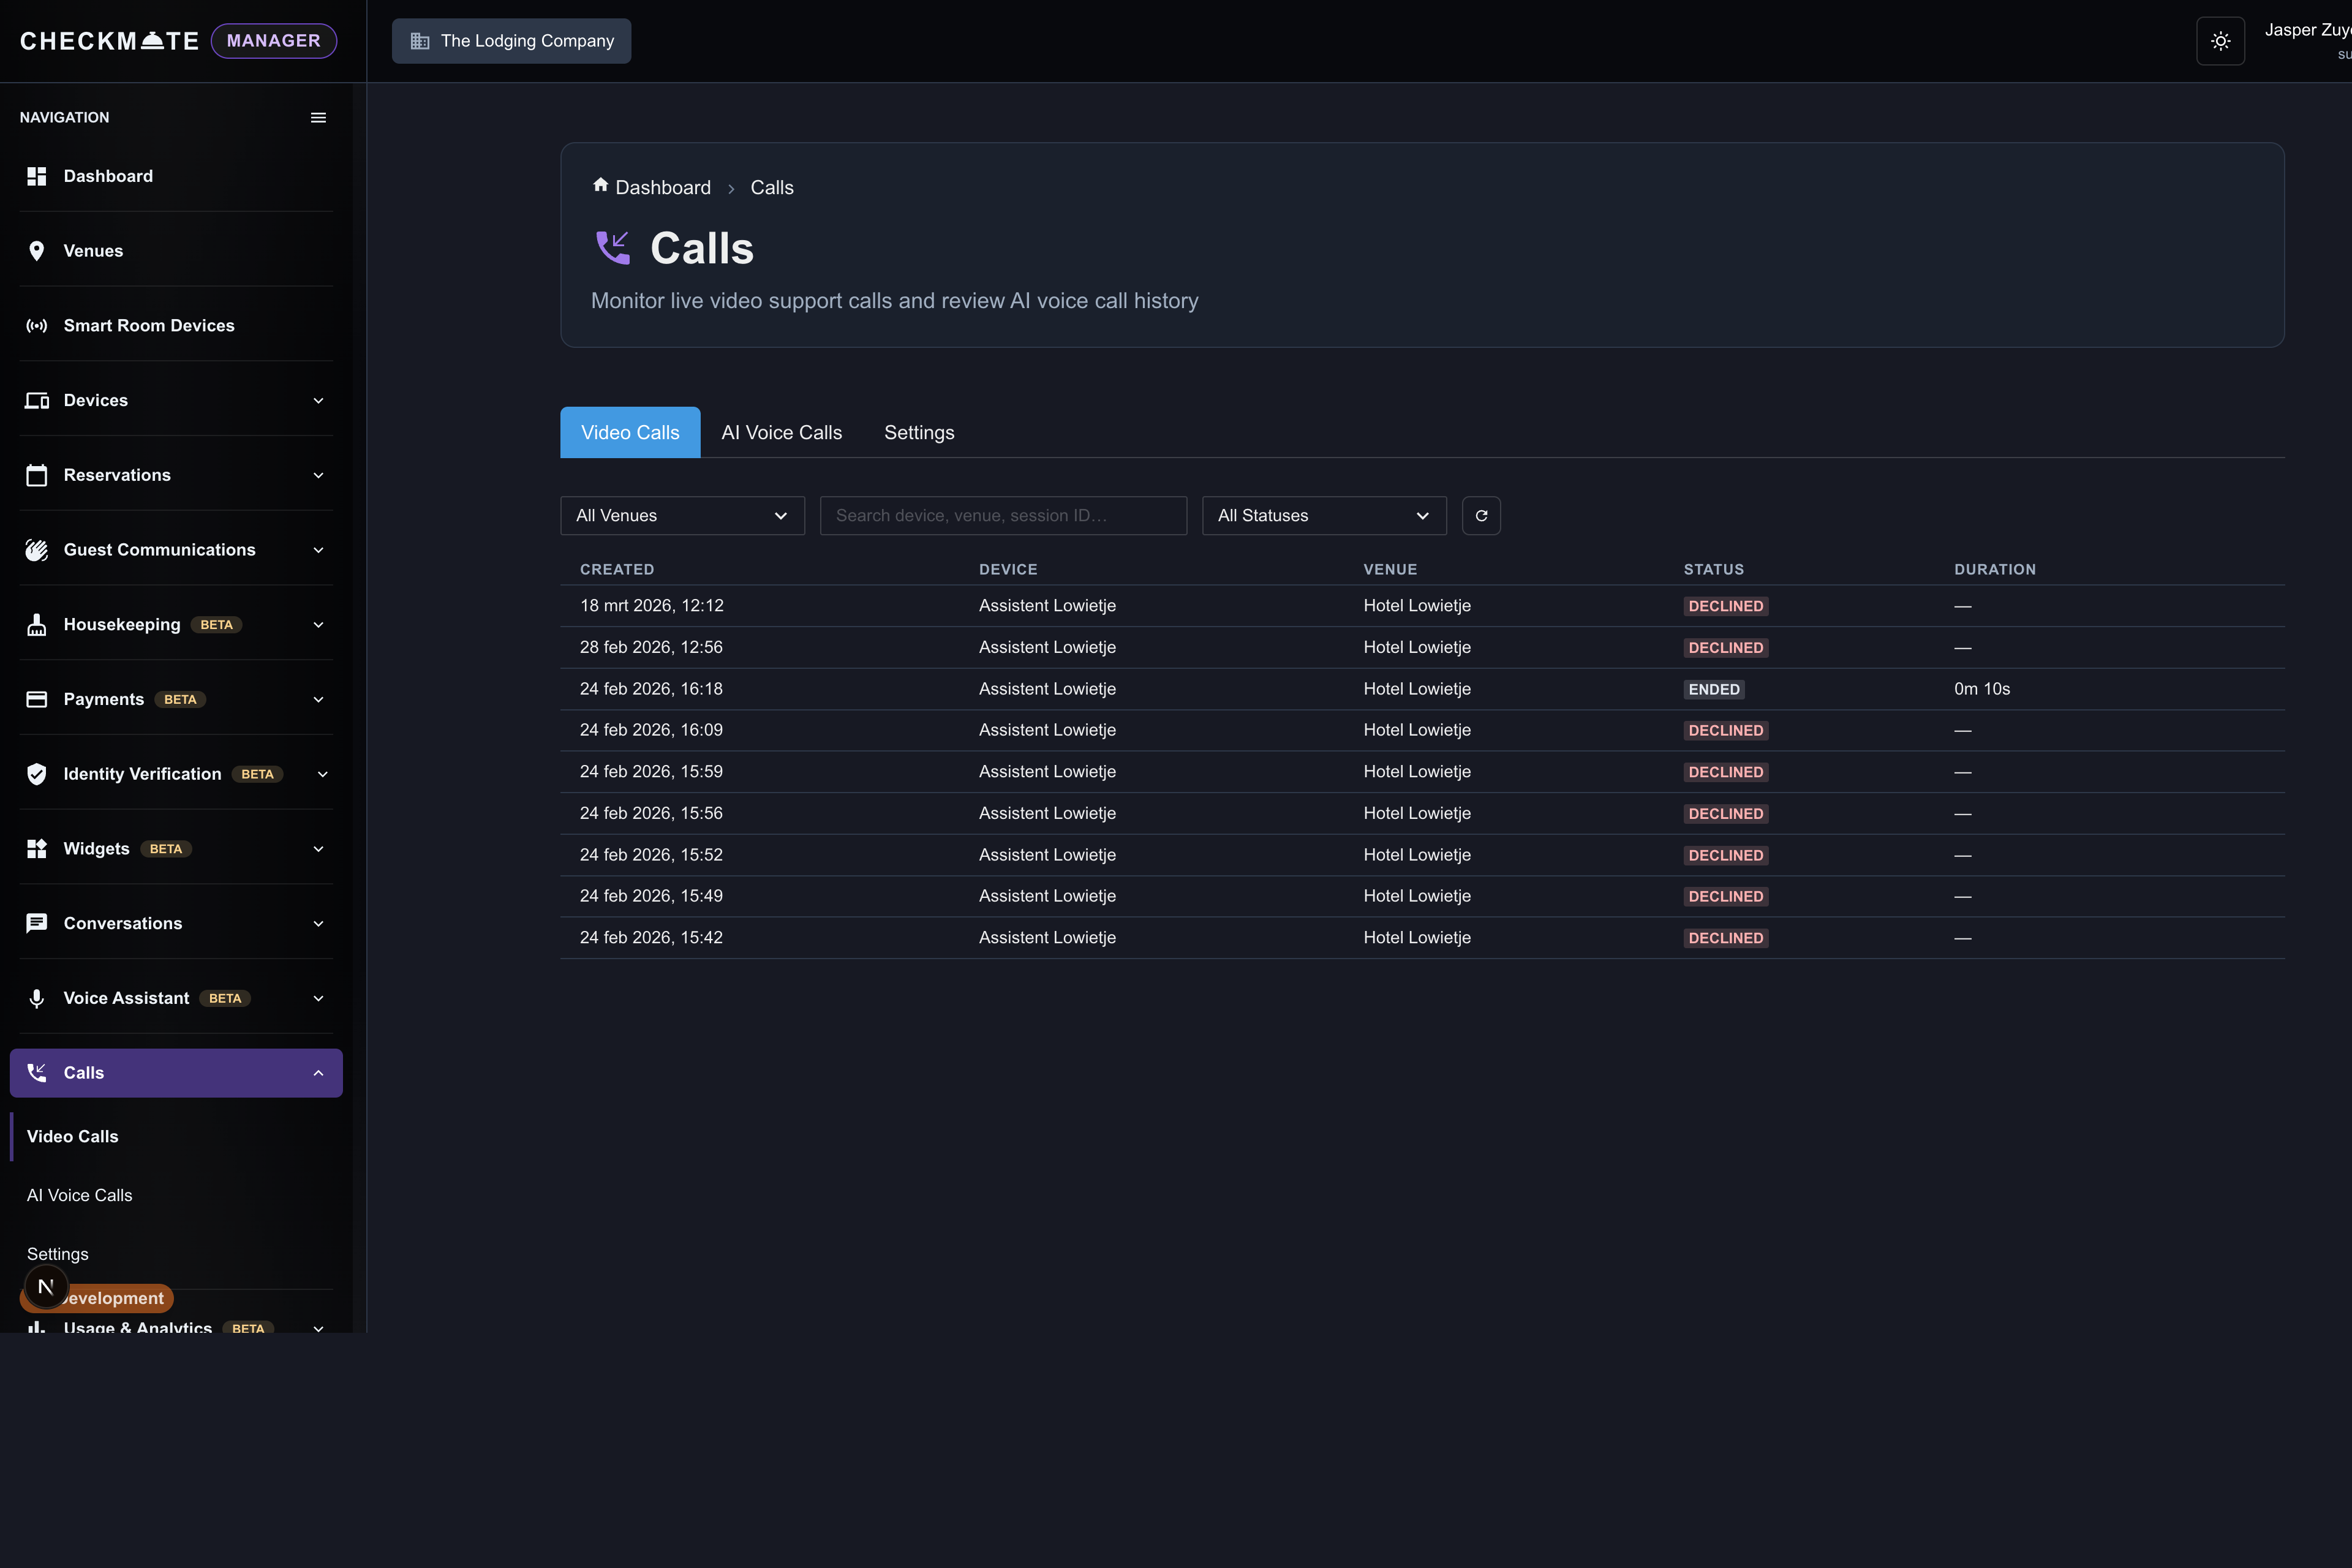Viewport: 2352px width, 1568px height.
Task: Expand the Conversations submenu chevron
Action: [x=319, y=924]
